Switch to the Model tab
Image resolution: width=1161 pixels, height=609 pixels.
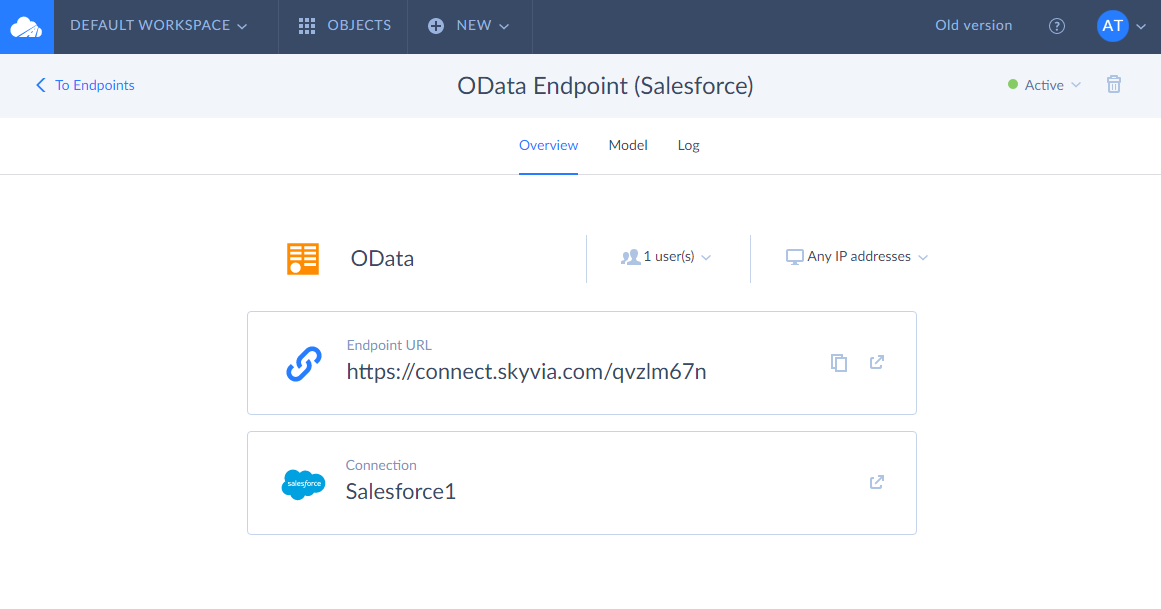click(x=628, y=145)
